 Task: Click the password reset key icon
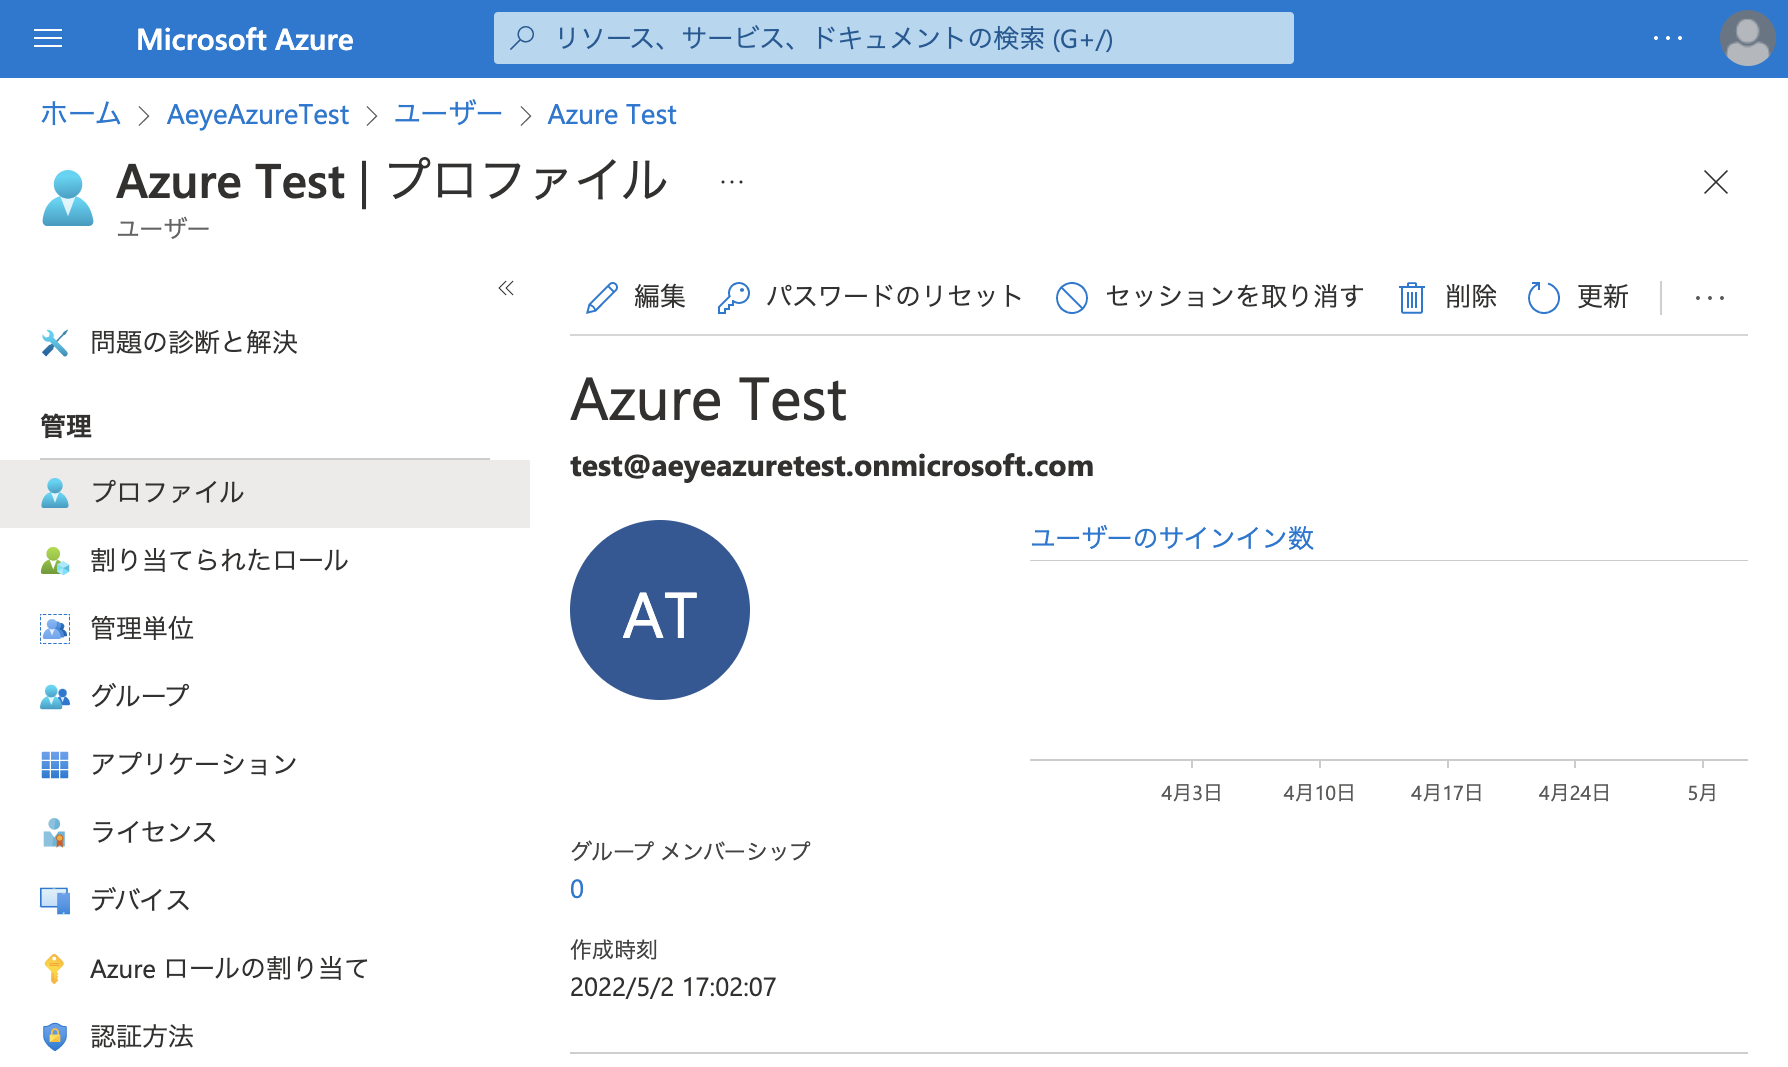click(733, 298)
